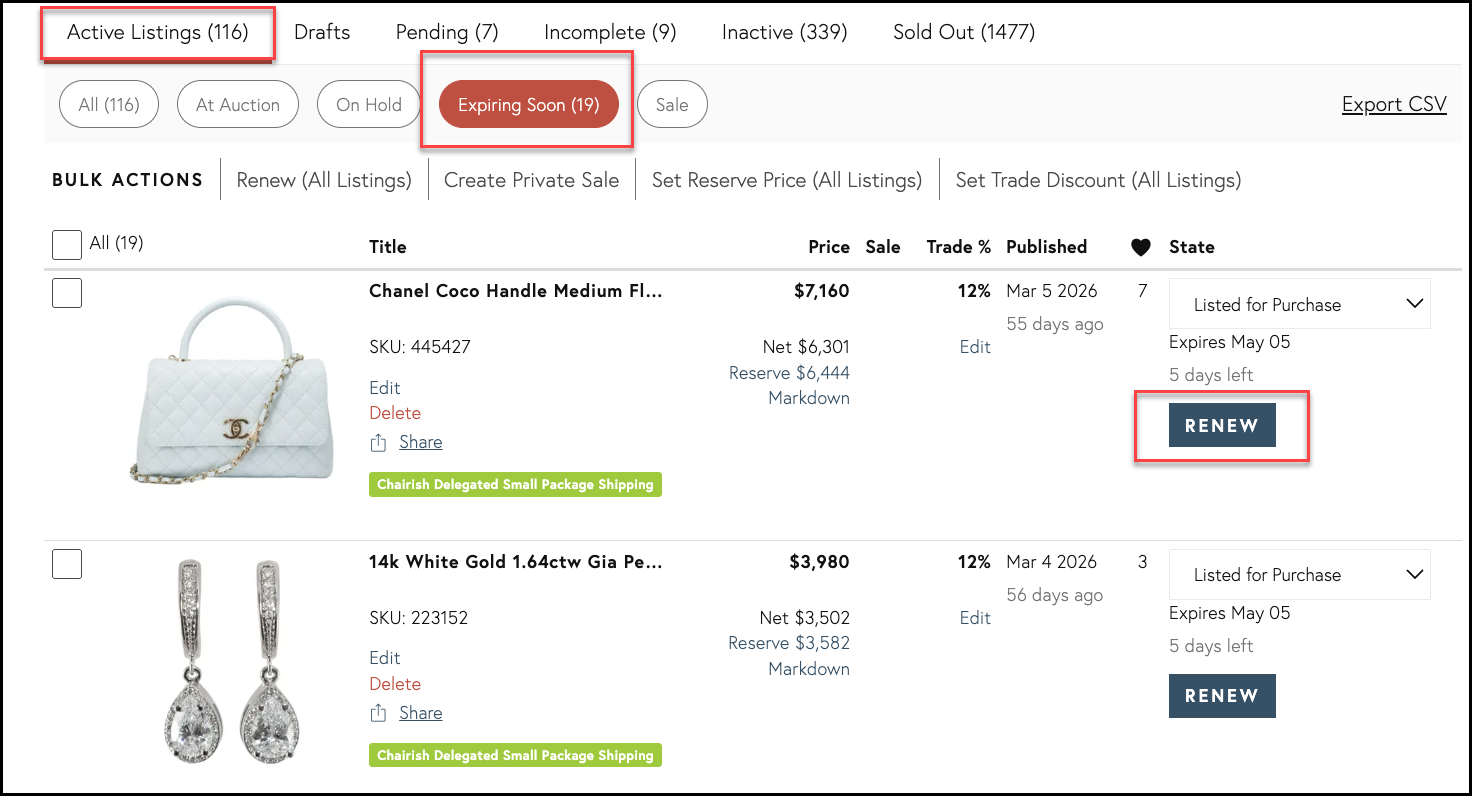Select all 19 listings checkbox
This screenshot has width=1472, height=796.
(x=67, y=245)
